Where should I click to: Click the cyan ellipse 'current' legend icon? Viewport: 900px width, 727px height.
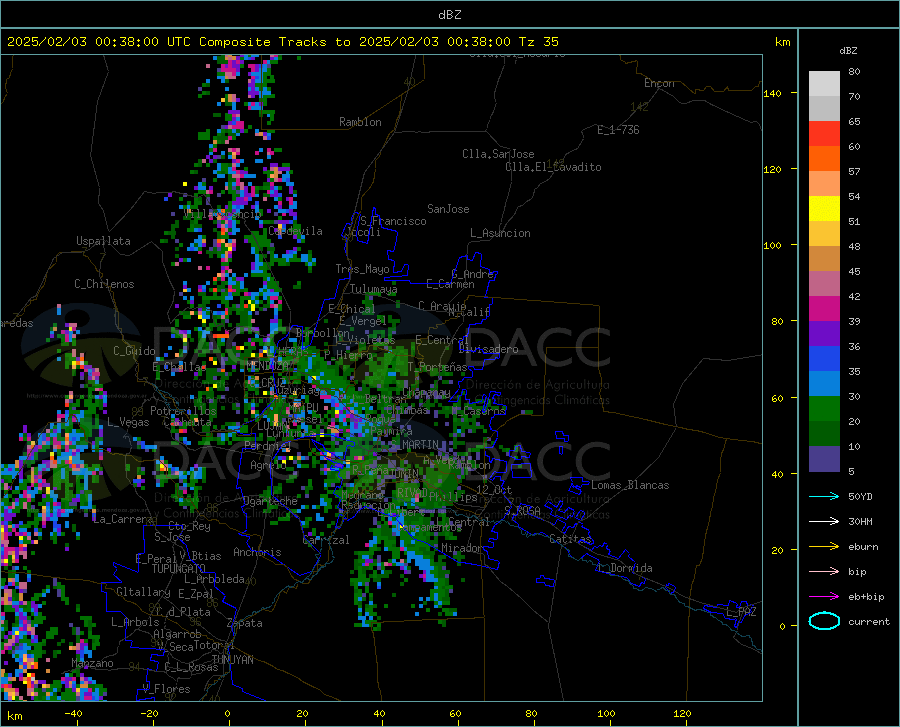click(x=824, y=621)
